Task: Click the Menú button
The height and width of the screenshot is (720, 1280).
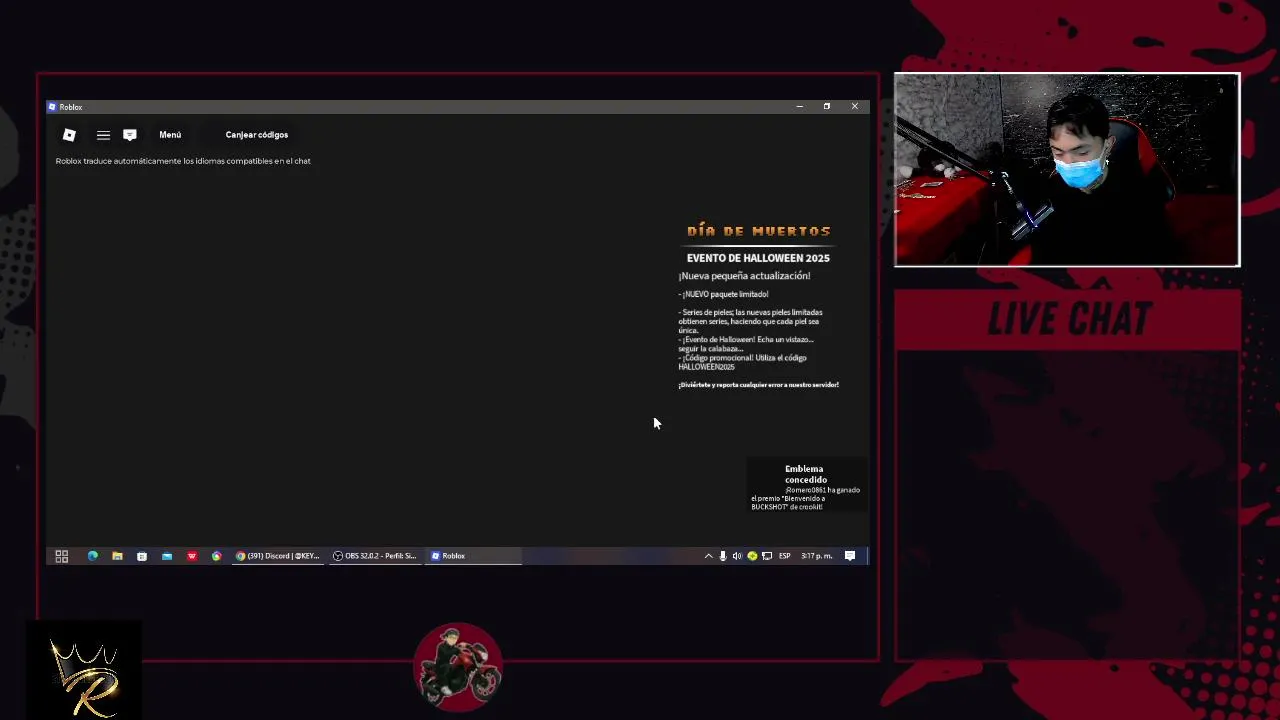Action: 170,135
